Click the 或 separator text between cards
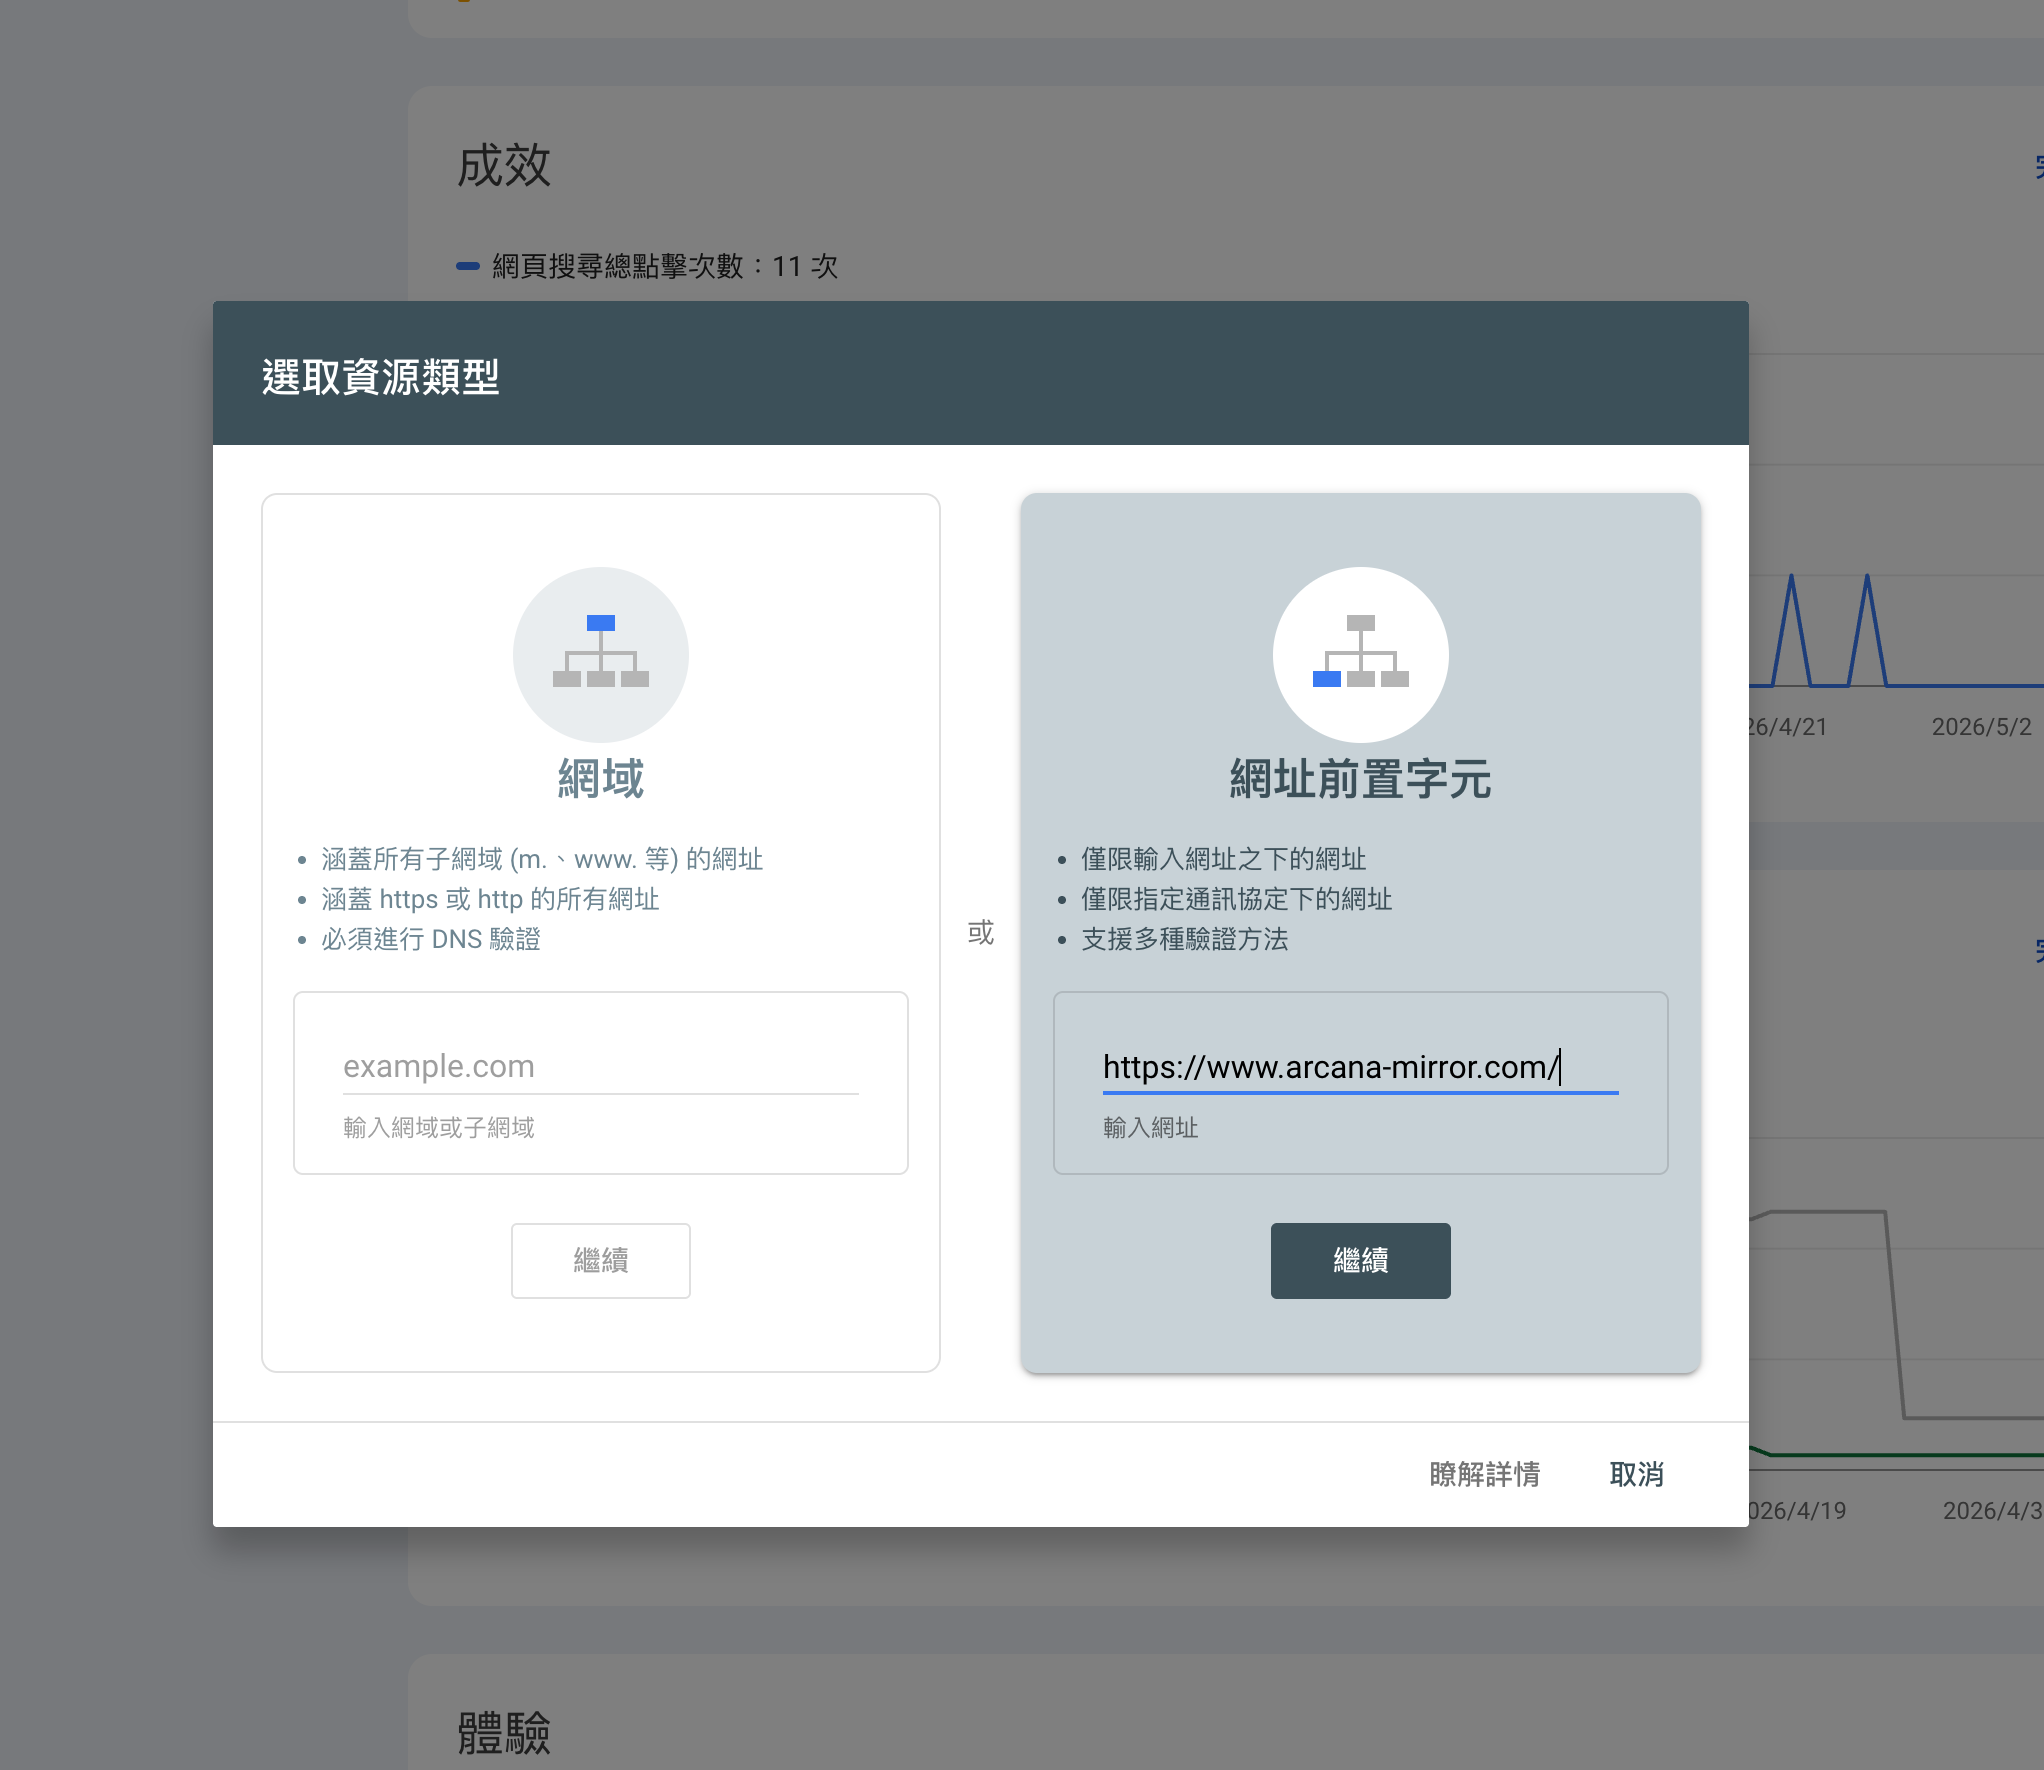 (x=980, y=932)
